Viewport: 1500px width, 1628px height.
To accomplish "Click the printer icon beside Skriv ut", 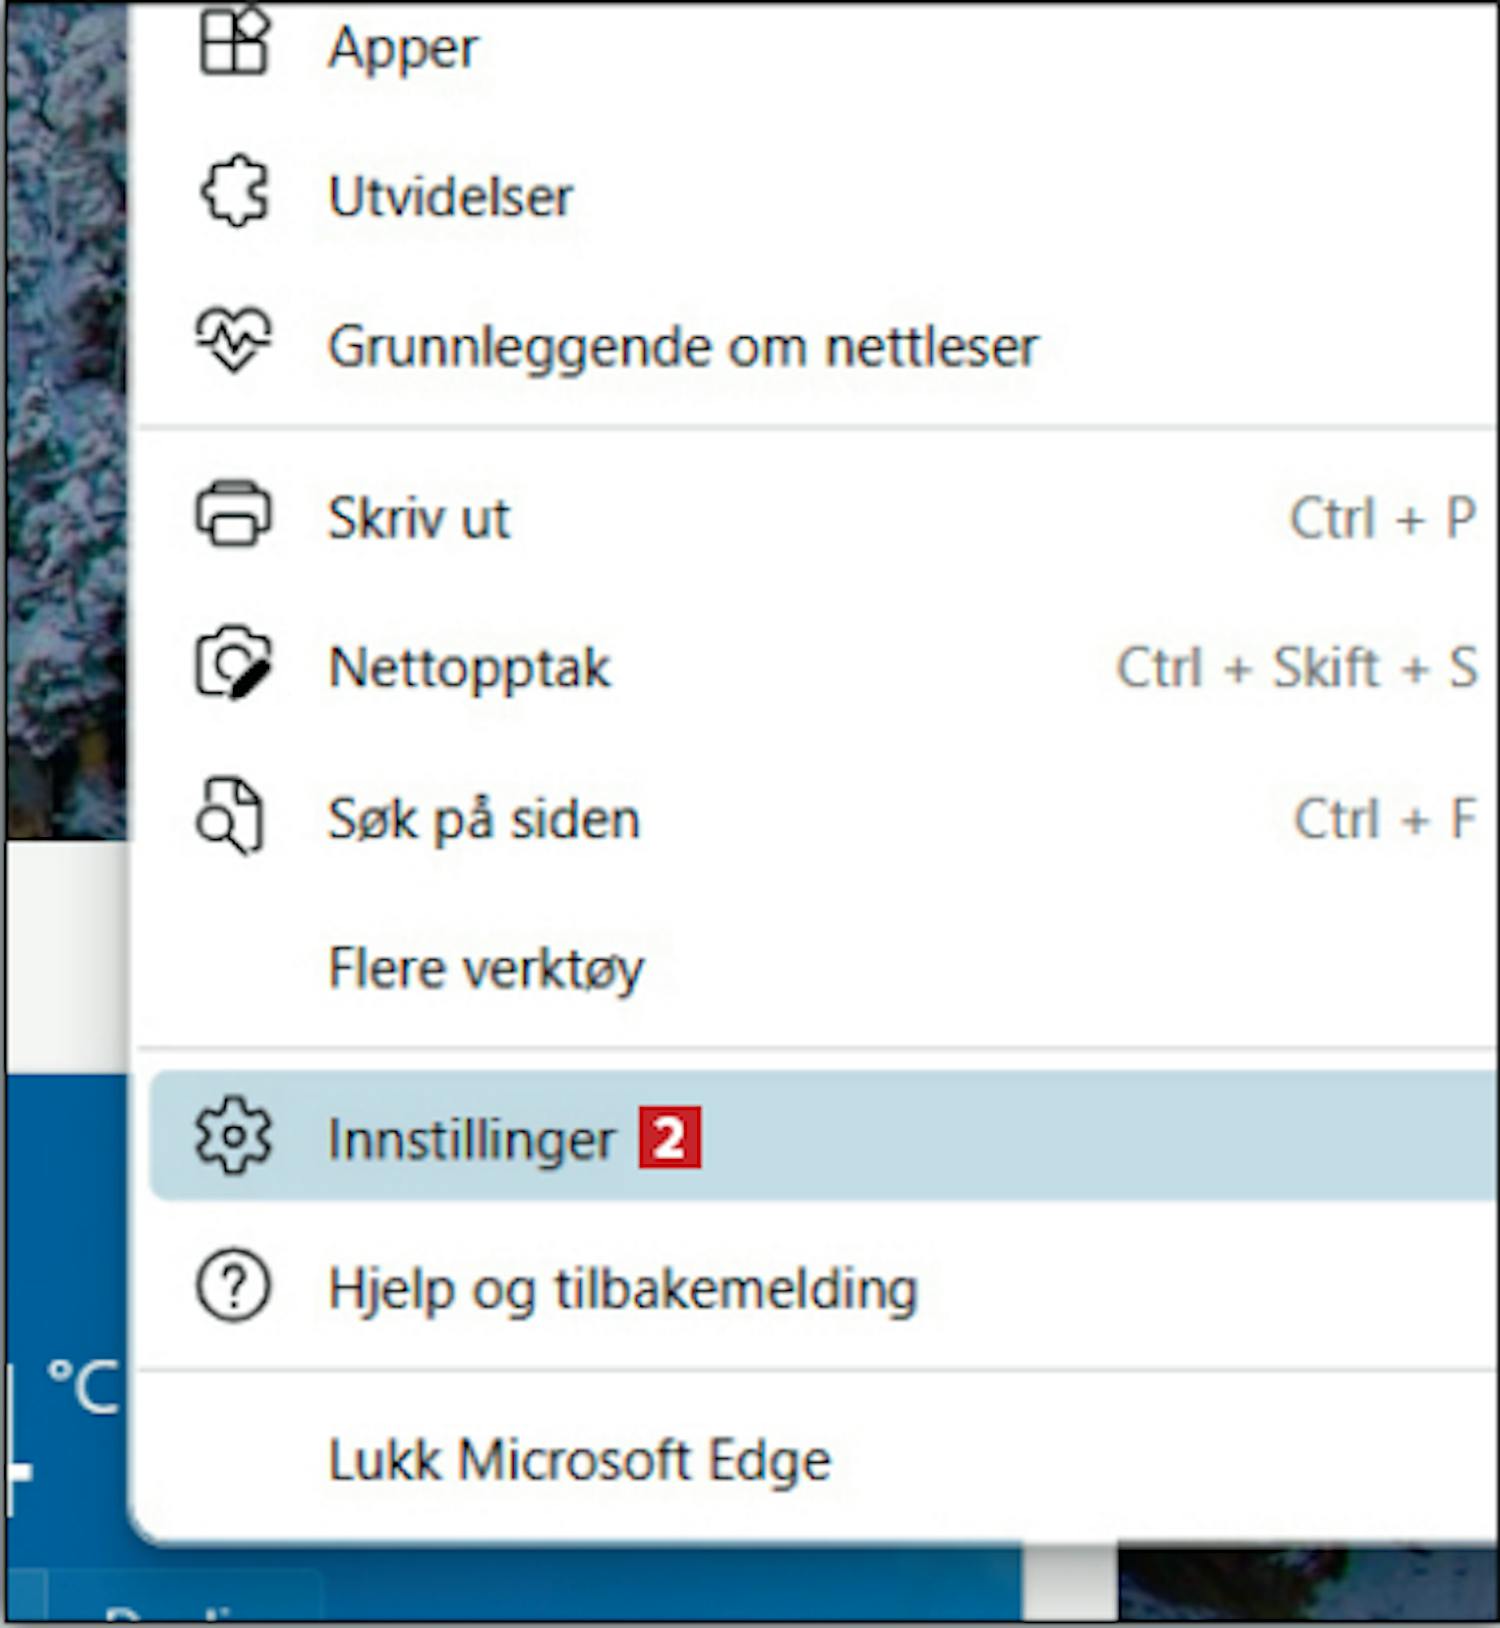I will [x=233, y=514].
